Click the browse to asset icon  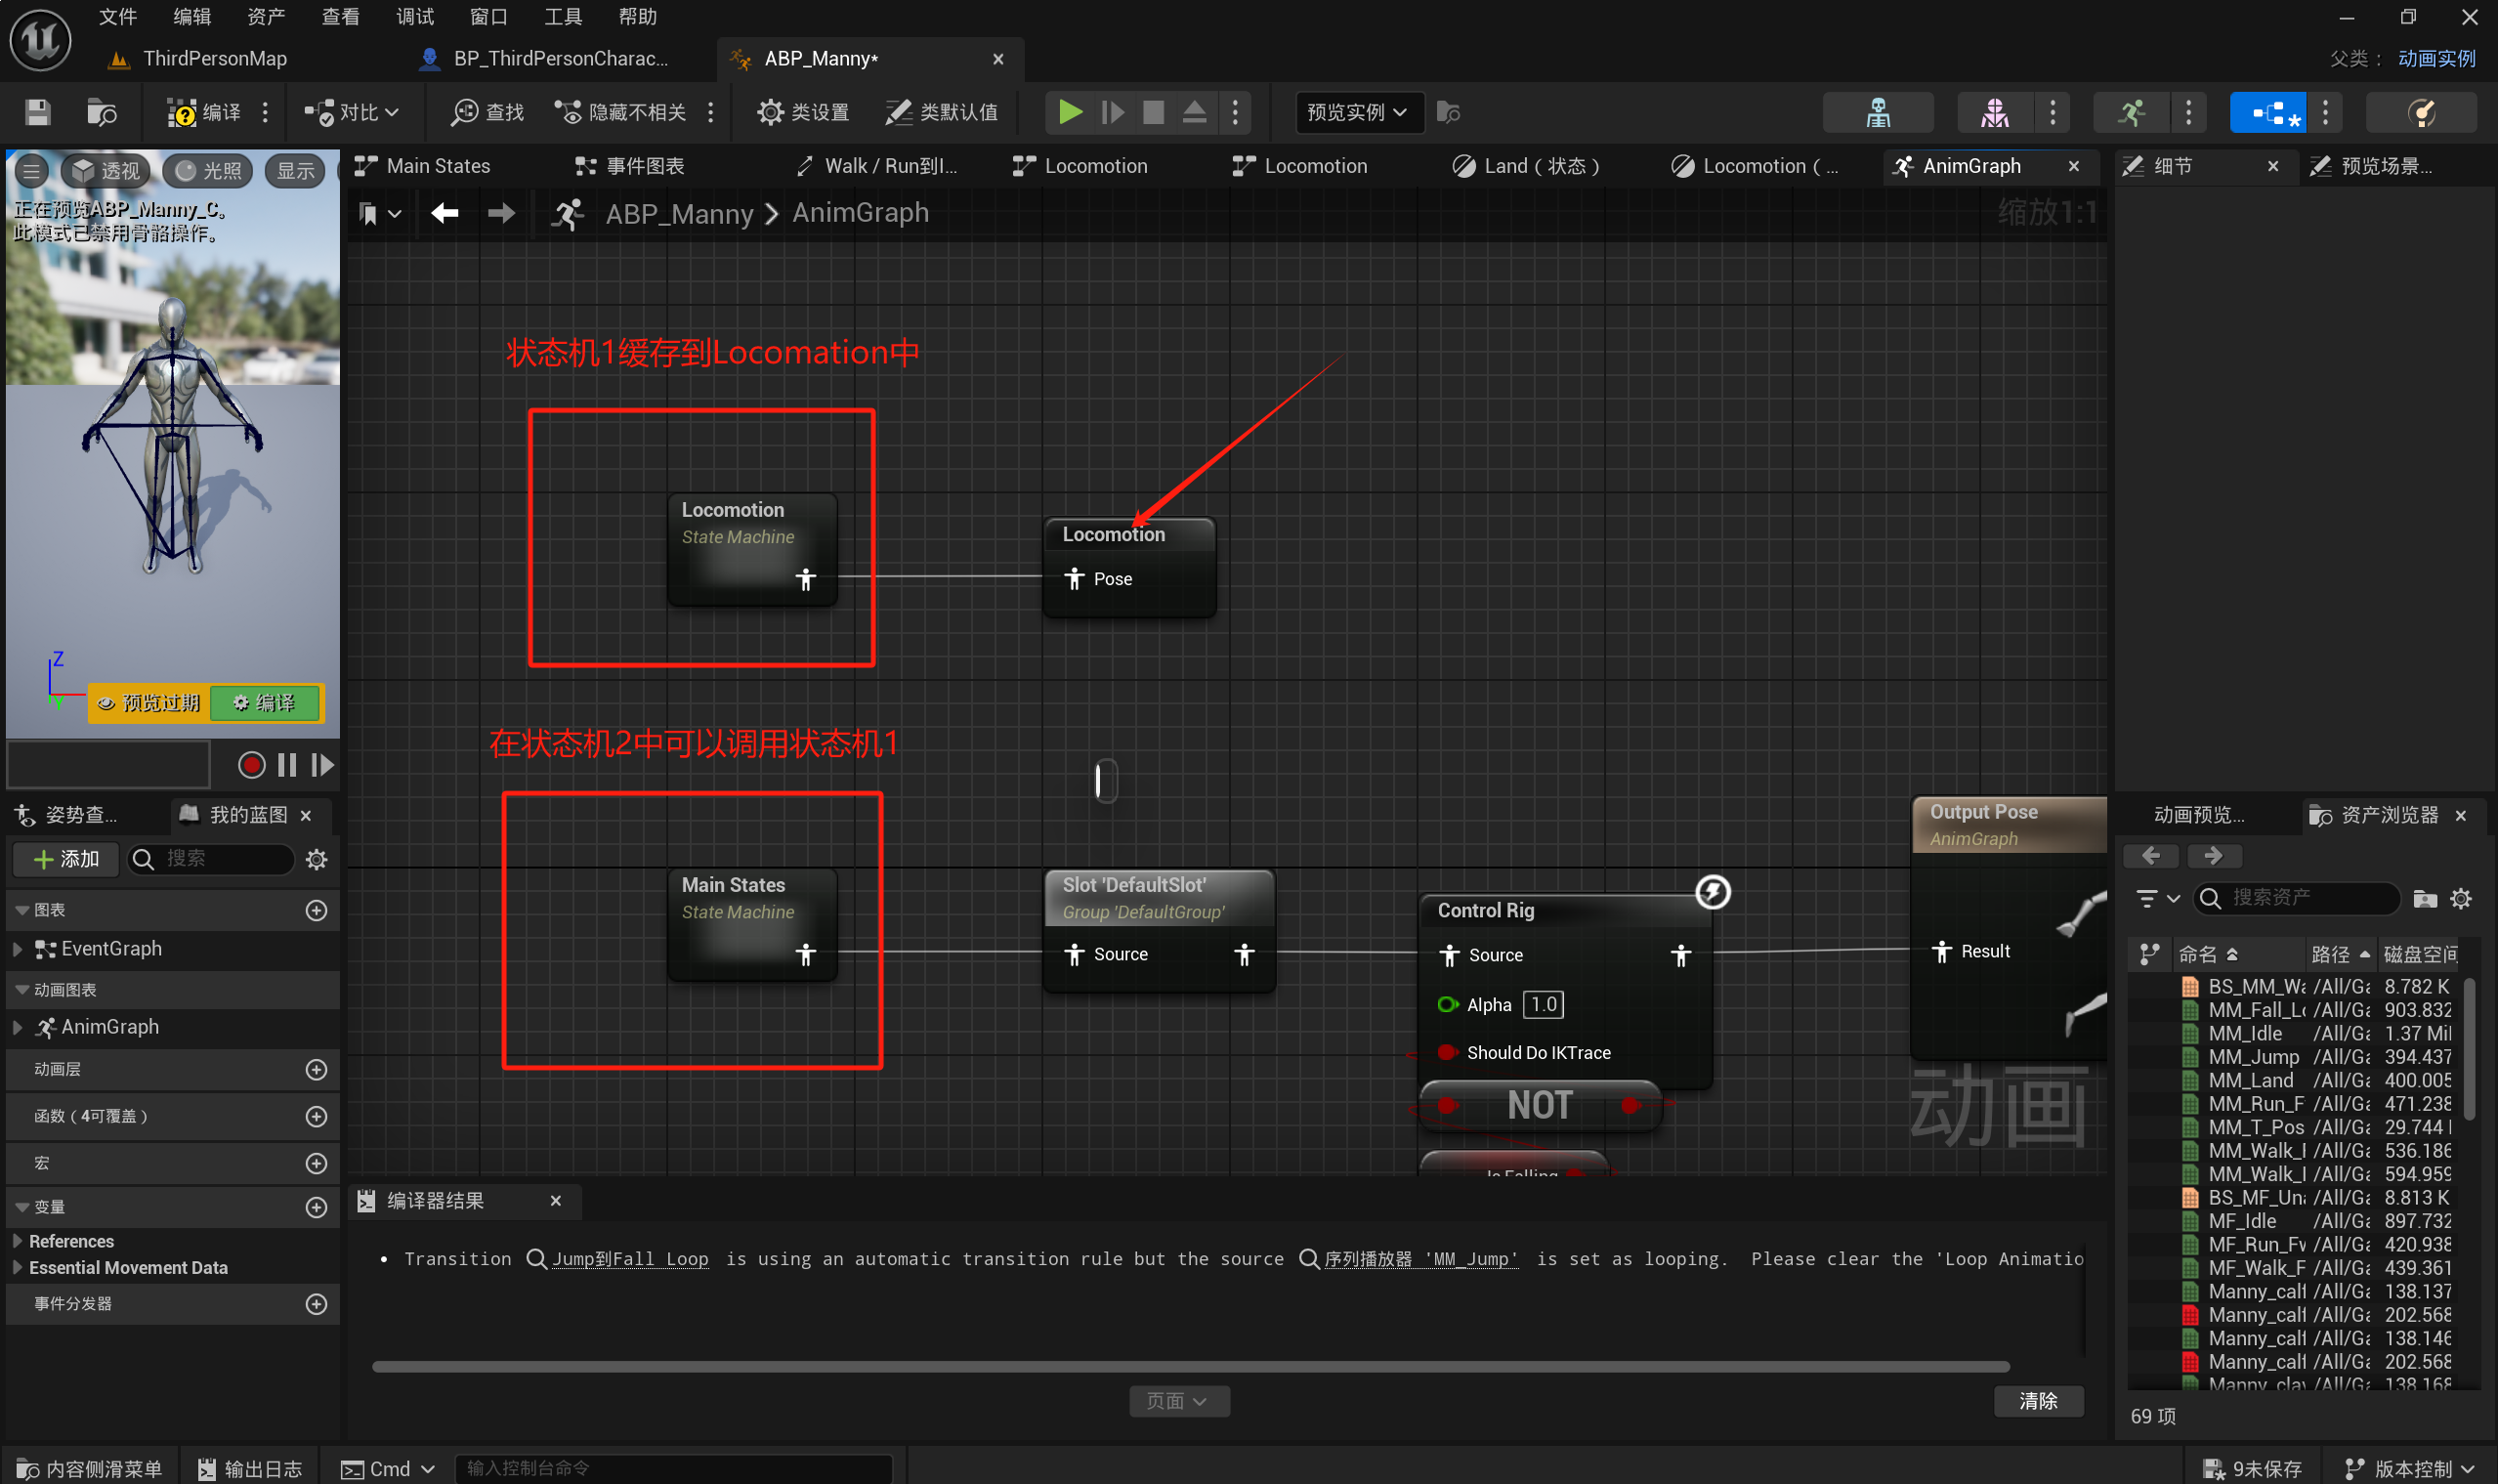(x=101, y=112)
